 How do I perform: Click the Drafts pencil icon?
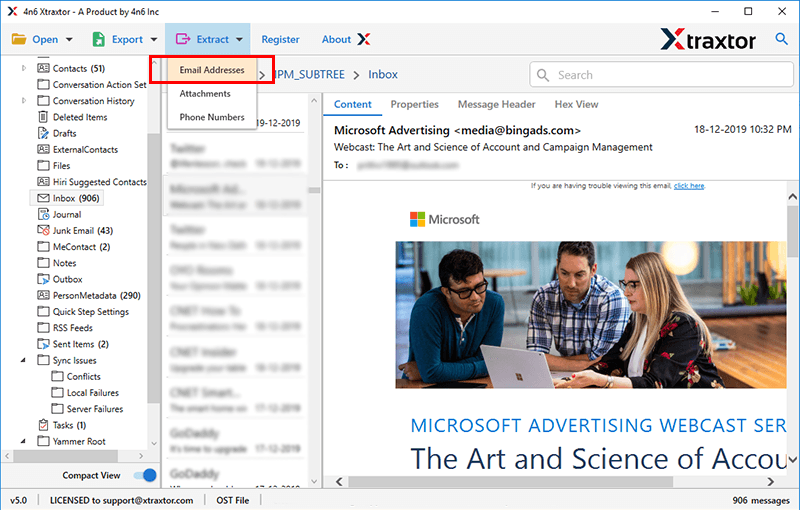tap(43, 133)
